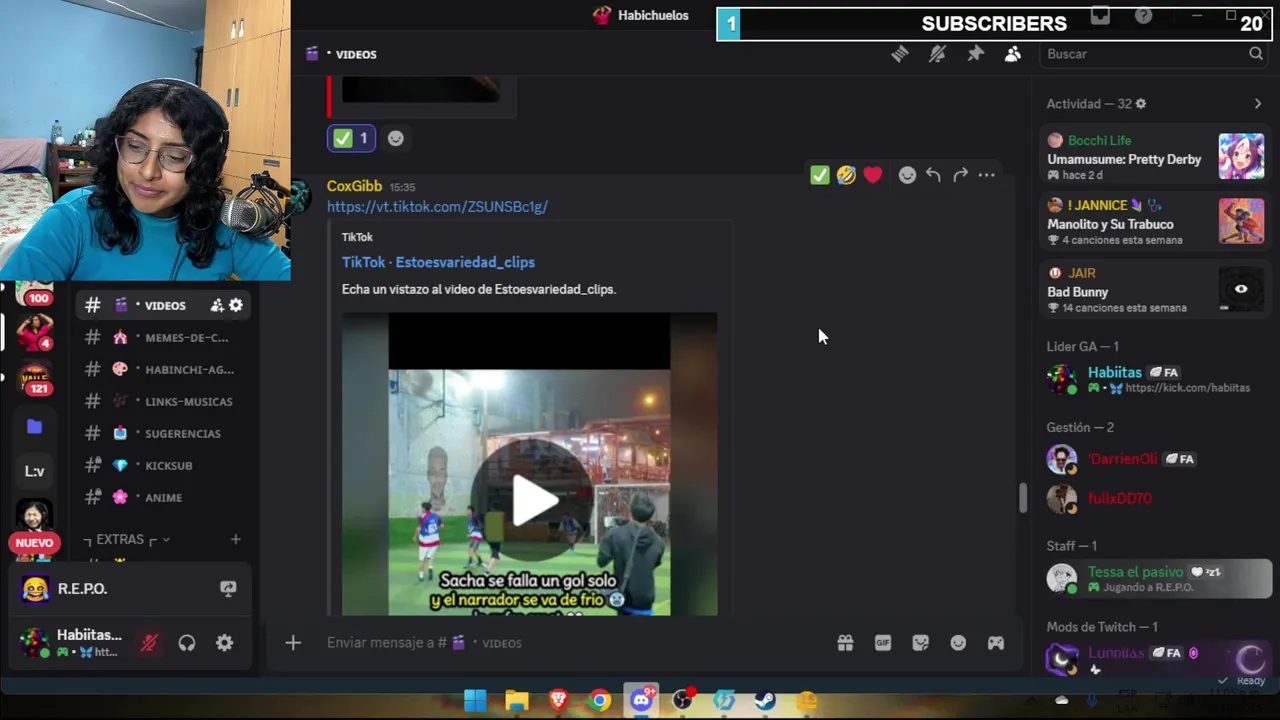
Task: Open TikTok · Estoesvariedad_clips embed title
Action: click(x=438, y=262)
